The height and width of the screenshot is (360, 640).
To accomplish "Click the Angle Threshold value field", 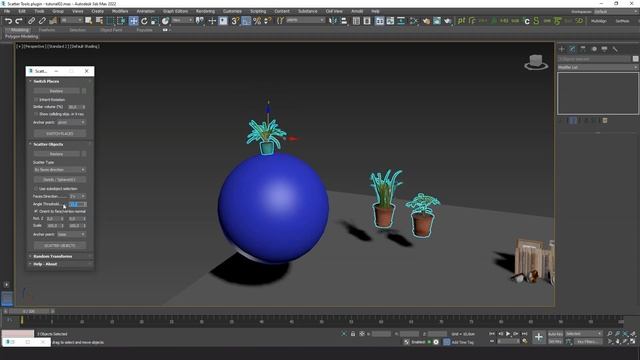I will (78, 204).
